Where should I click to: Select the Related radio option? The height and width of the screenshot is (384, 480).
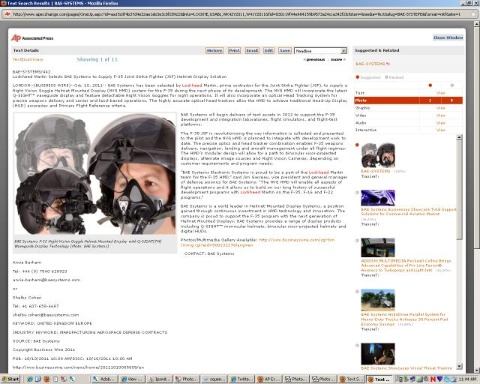[x=386, y=77]
